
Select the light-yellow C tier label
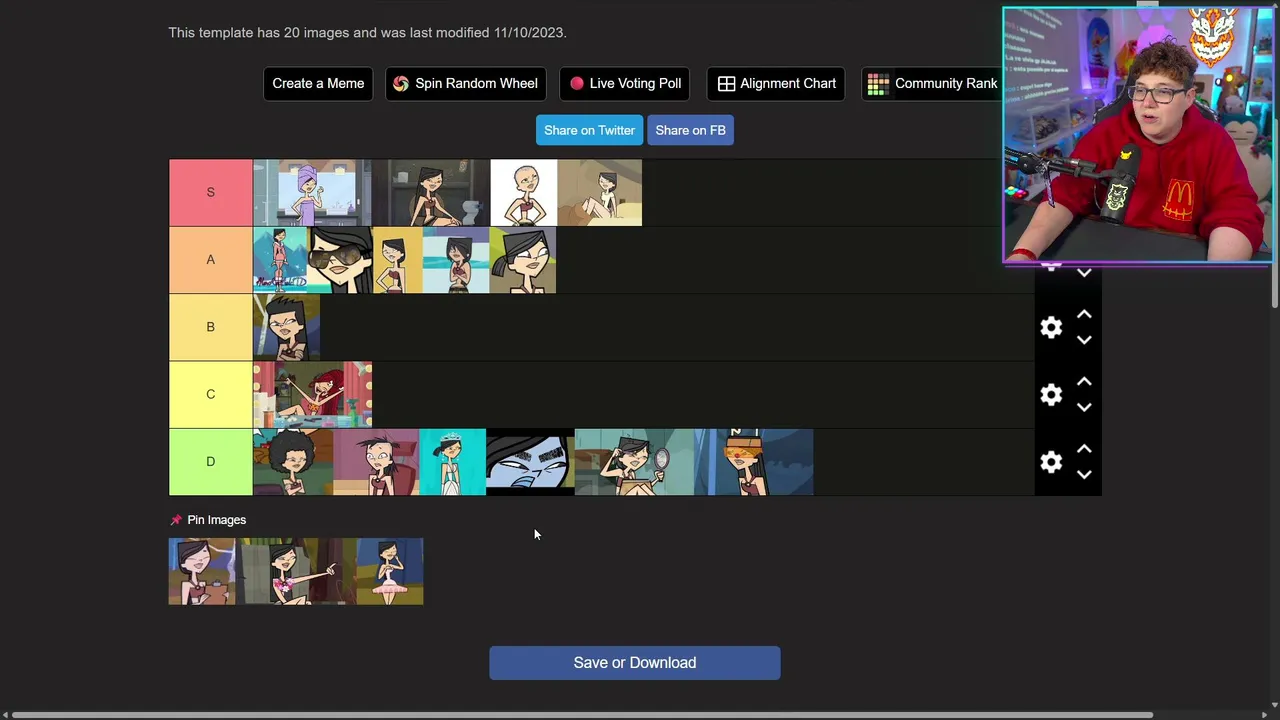(210, 394)
